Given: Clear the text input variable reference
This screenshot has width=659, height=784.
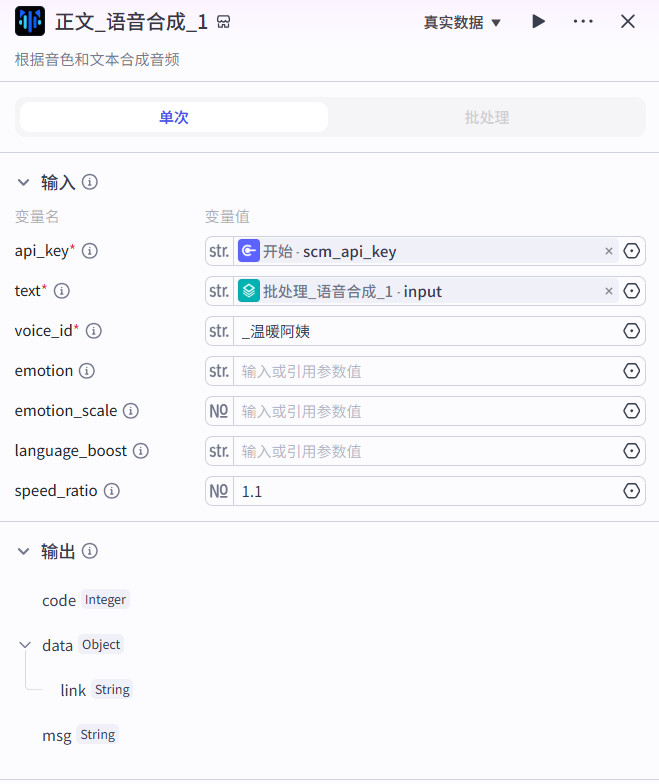Looking at the screenshot, I should (608, 291).
